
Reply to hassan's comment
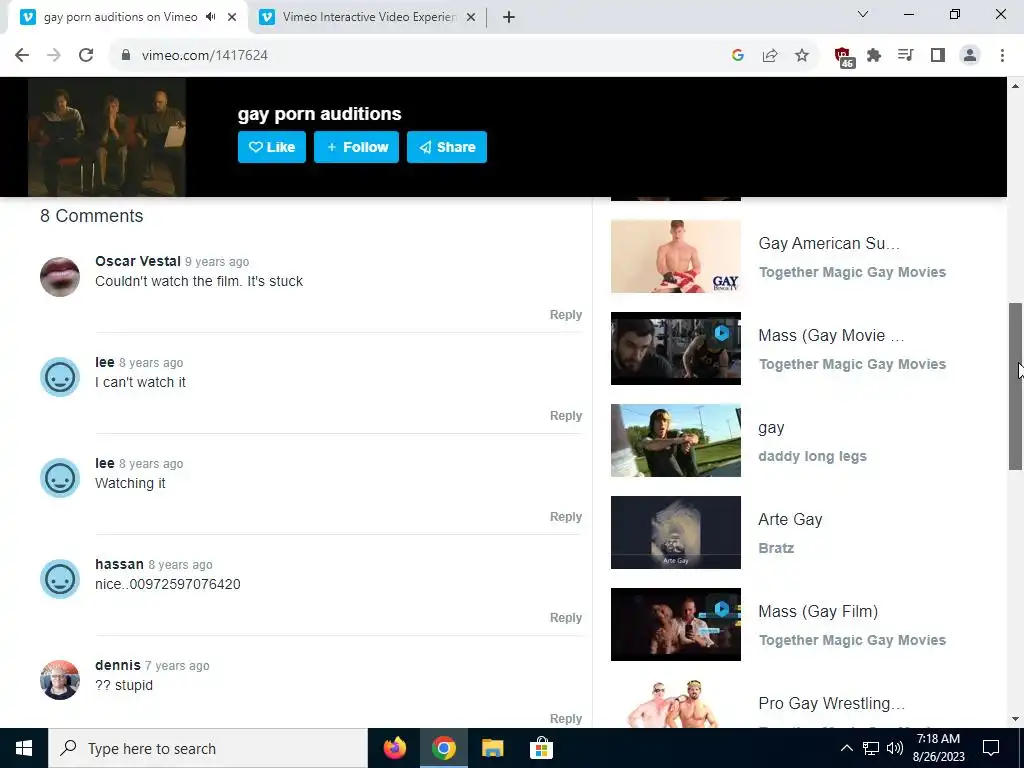pyautogui.click(x=566, y=618)
